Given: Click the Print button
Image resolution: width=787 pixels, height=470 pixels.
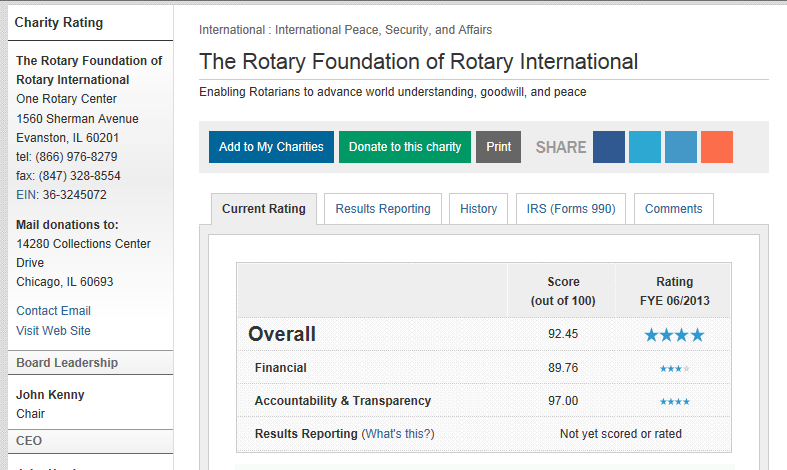Looking at the screenshot, I should (x=498, y=147).
